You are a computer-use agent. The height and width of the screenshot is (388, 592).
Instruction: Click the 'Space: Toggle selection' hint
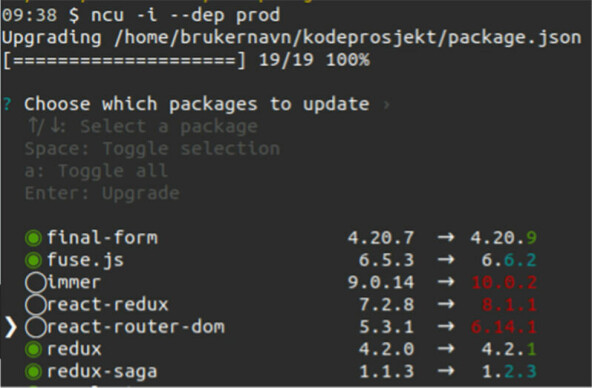click(152, 149)
